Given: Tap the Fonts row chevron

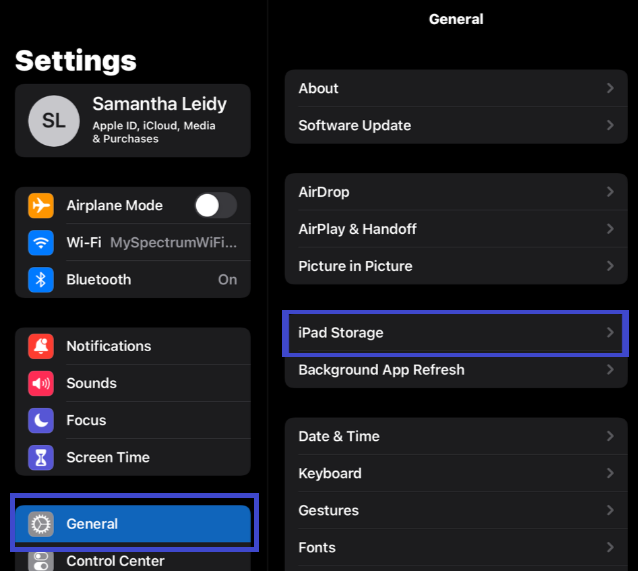Looking at the screenshot, I should point(610,547).
